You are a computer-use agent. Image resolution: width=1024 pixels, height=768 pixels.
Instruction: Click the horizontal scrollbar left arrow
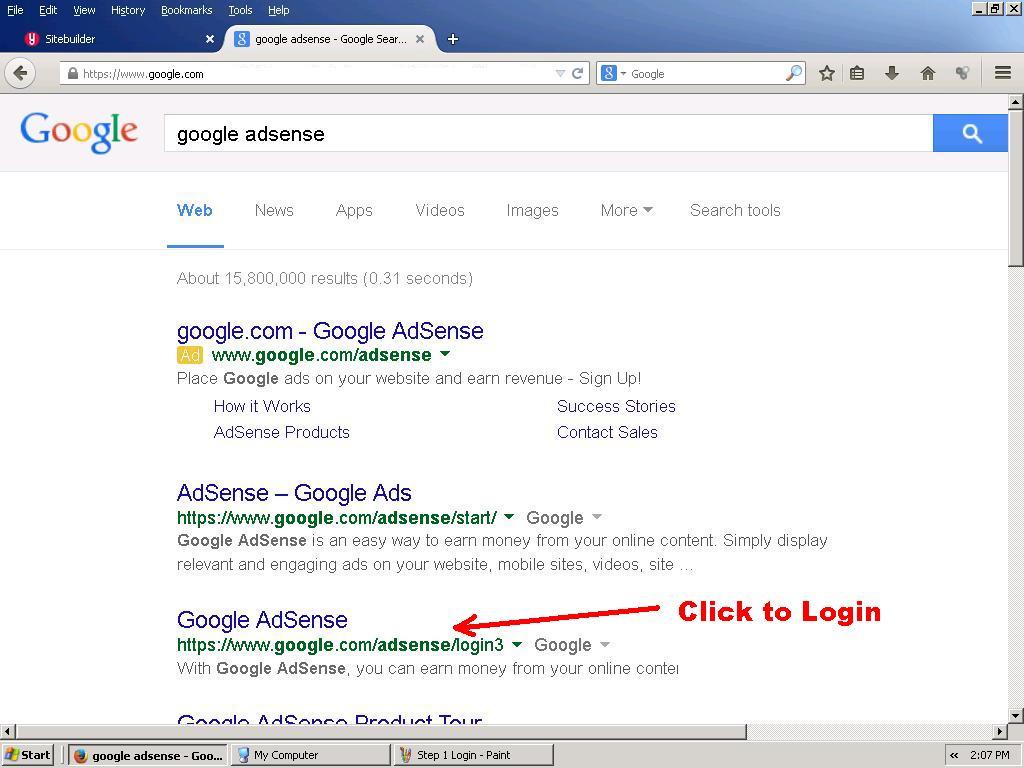(x=7, y=731)
